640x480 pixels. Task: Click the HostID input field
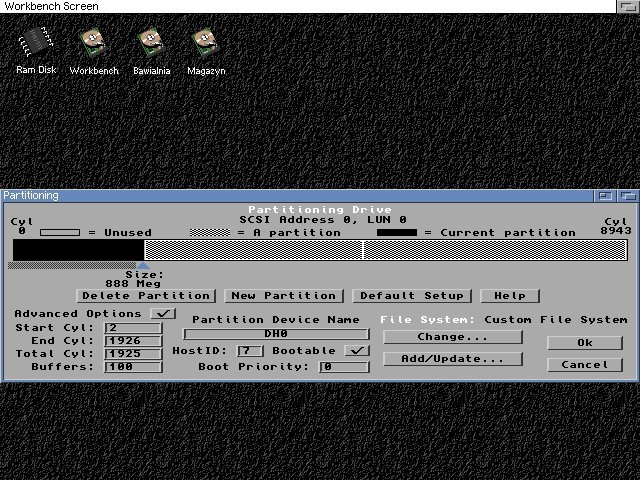click(x=250, y=351)
